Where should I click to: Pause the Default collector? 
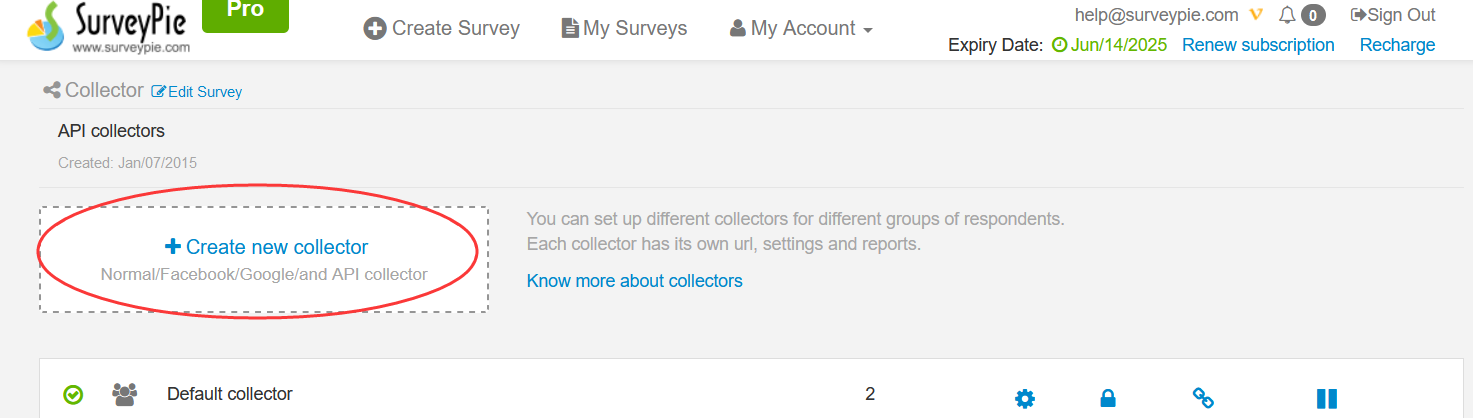1327,399
